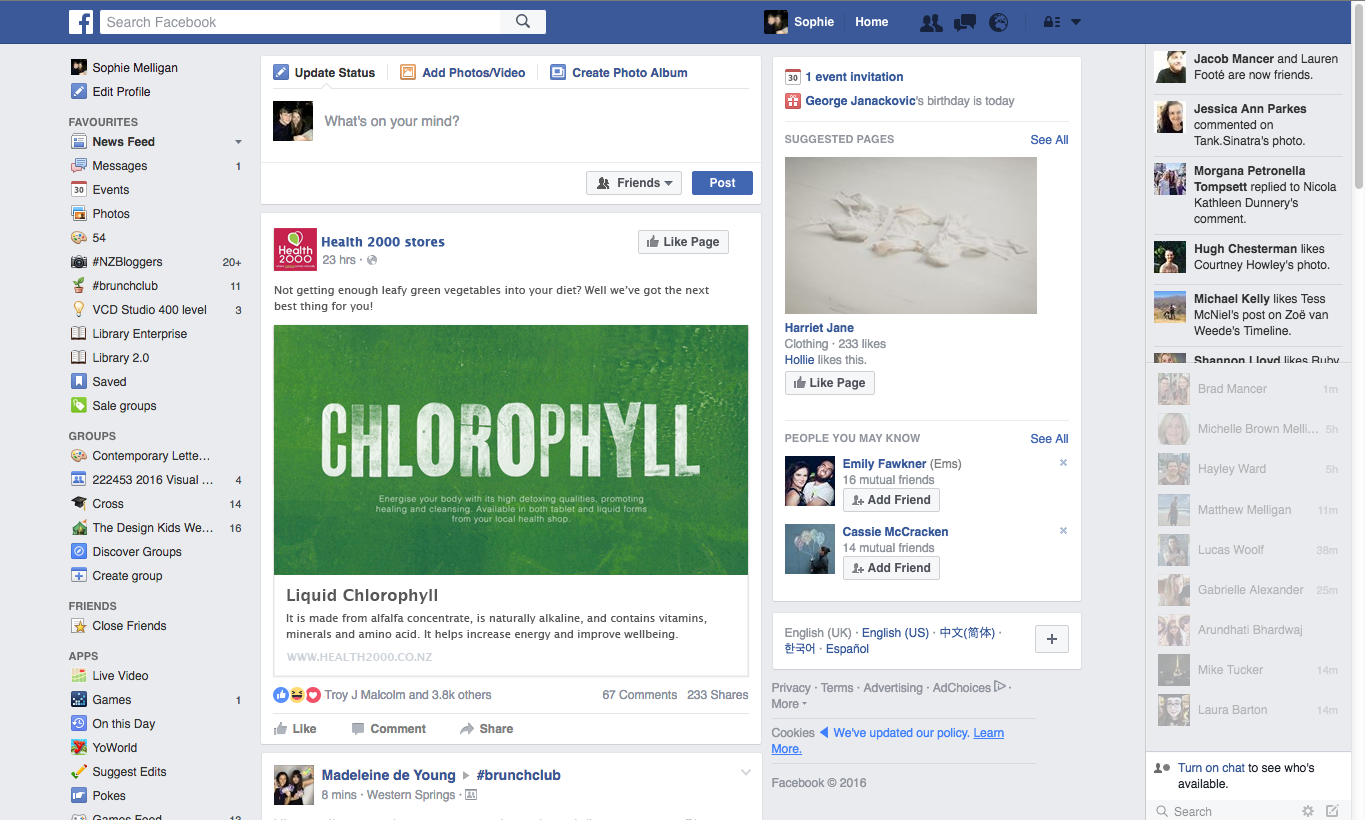Open the privacy shortcuts lock icon
Viewport: 1365px width, 820px height.
tap(1051, 22)
